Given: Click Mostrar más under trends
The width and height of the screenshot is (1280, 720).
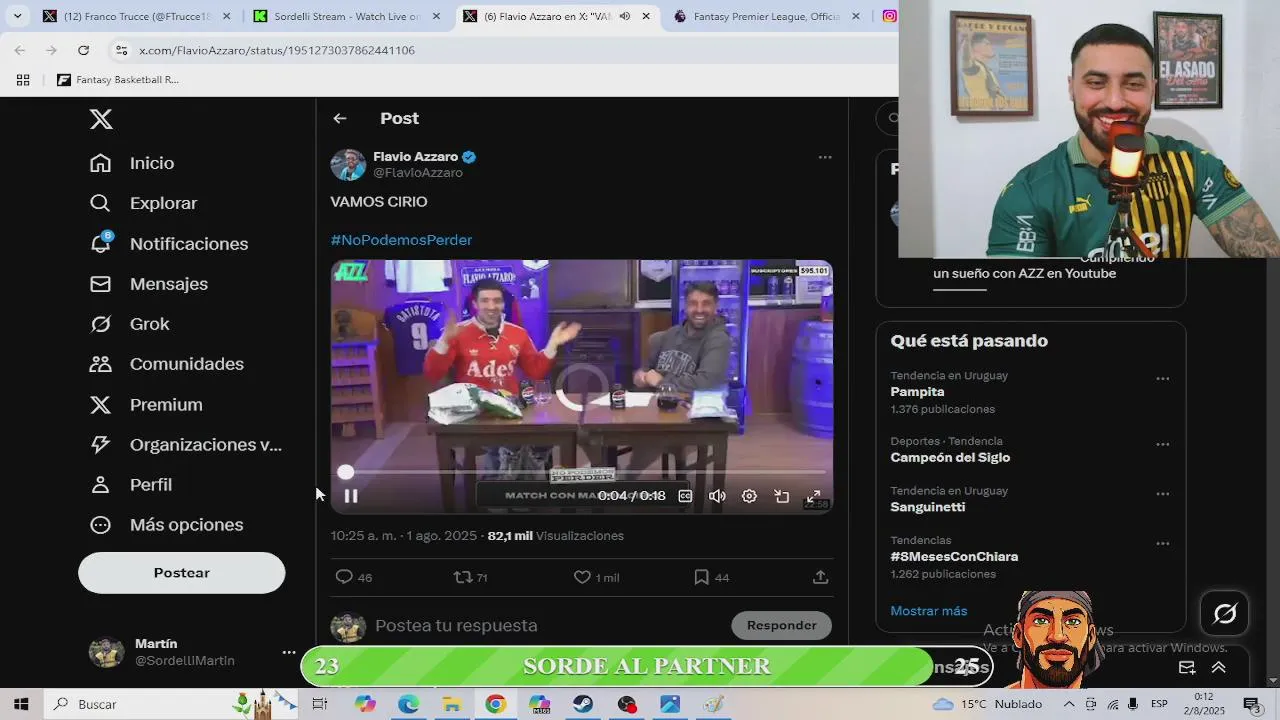Looking at the screenshot, I should pyautogui.click(x=929, y=611).
